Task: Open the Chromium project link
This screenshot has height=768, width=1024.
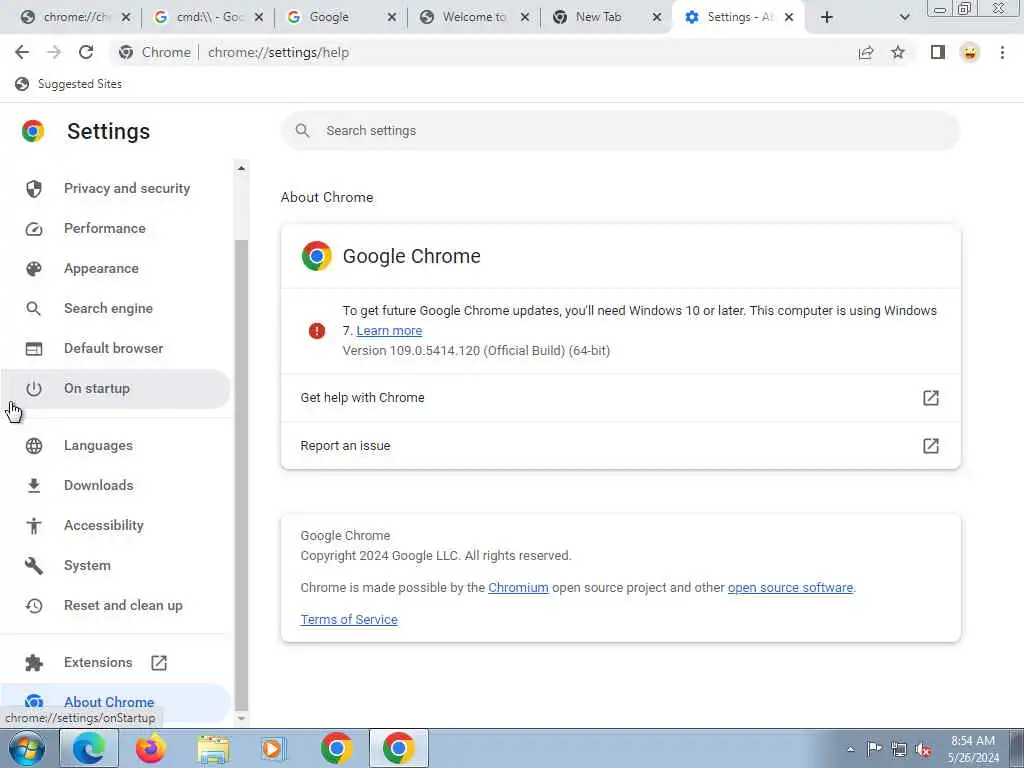Action: (x=518, y=588)
